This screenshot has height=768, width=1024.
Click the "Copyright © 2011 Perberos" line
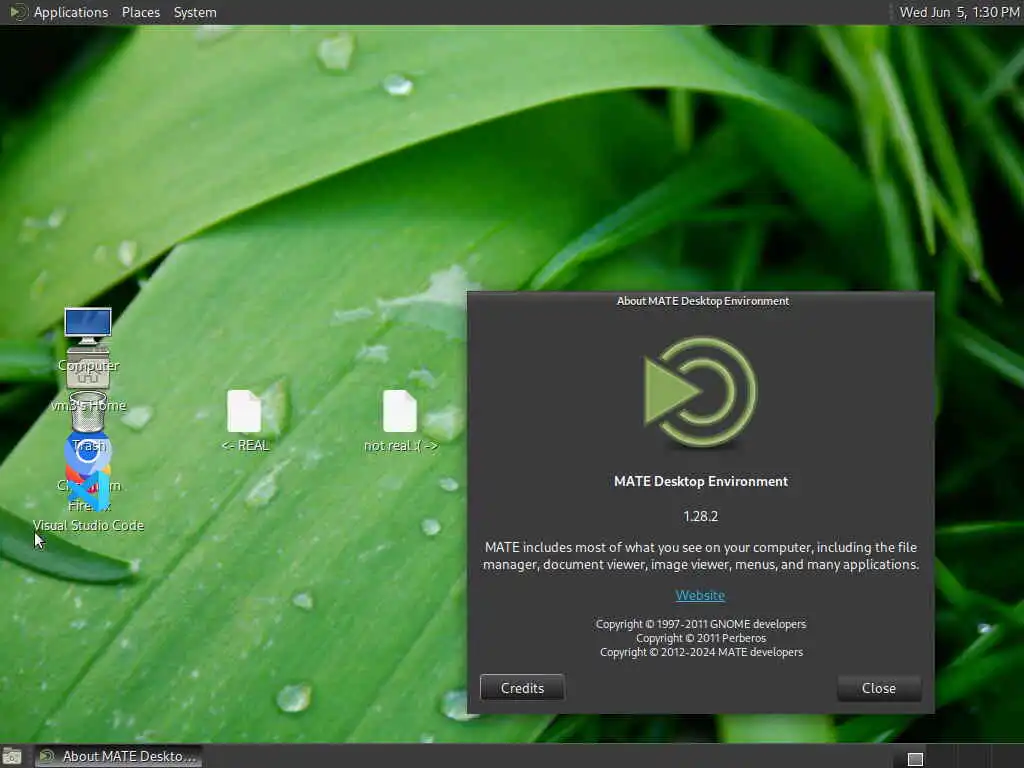pyautogui.click(x=700, y=638)
